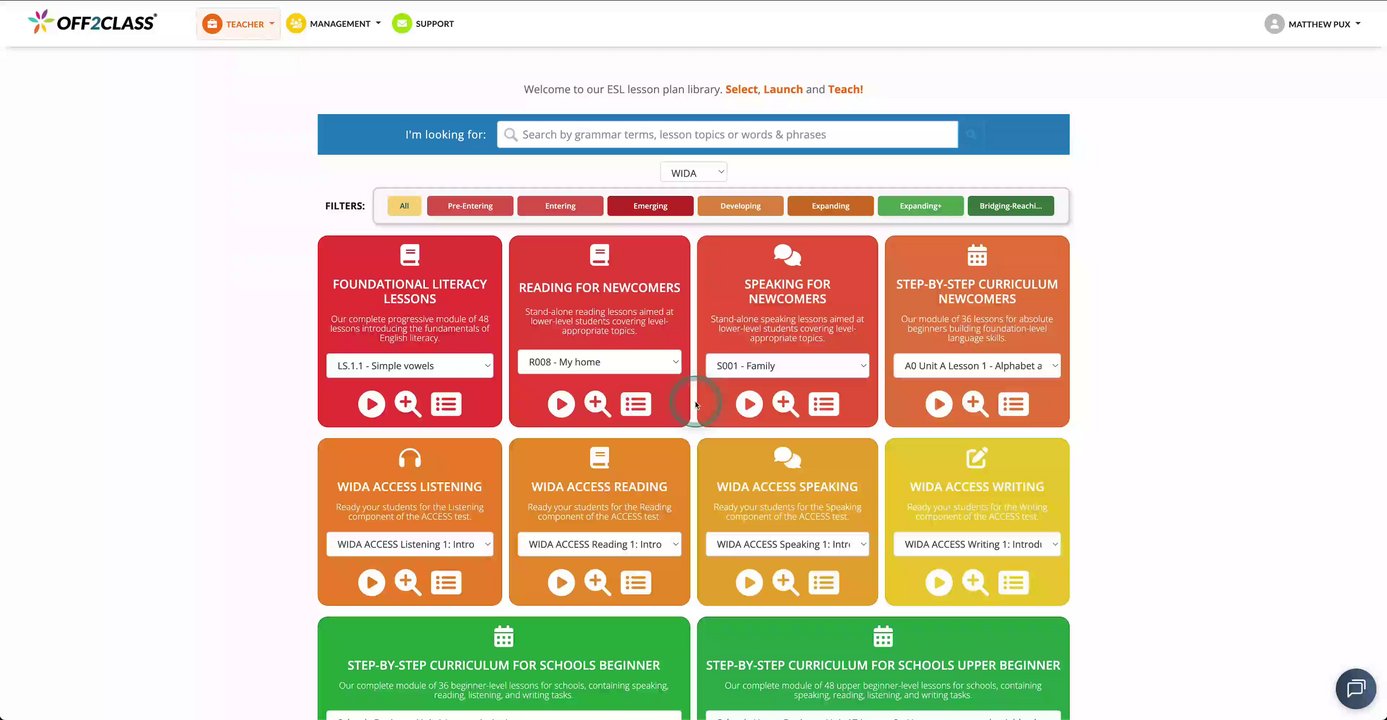Click the Launch link in welcome text
This screenshot has width=1387, height=720.
[x=783, y=89]
